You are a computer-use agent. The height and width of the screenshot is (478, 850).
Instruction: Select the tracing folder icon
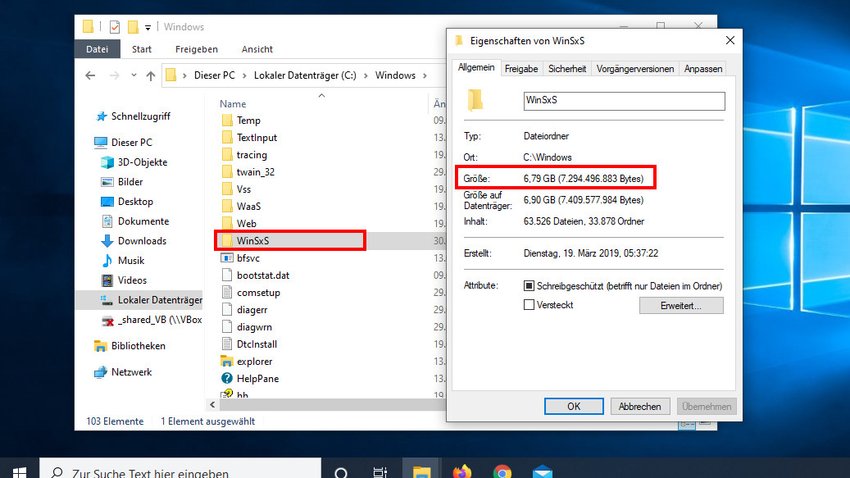(x=227, y=154)
